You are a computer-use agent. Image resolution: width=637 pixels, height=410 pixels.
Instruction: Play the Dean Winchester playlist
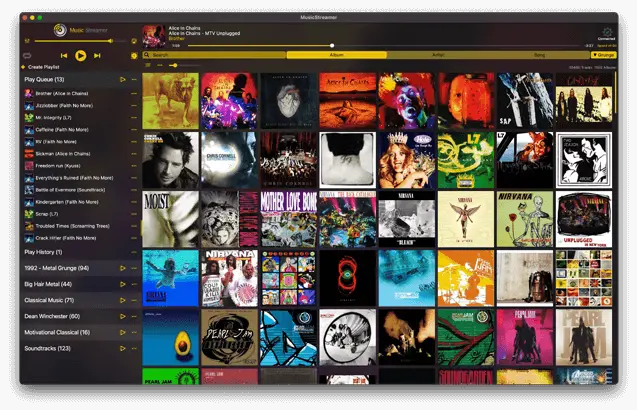click(x=122, y=317)
